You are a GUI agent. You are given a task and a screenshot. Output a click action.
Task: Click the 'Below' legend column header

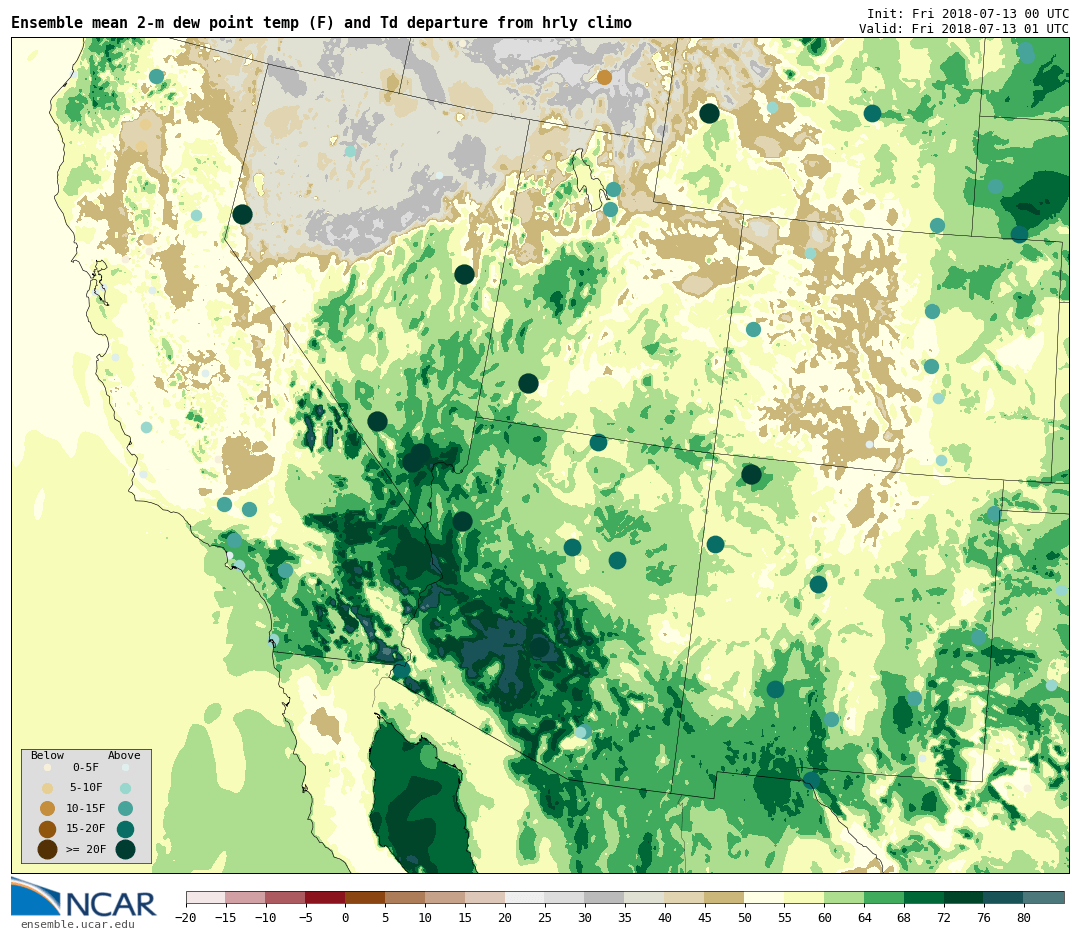(47, 756)
